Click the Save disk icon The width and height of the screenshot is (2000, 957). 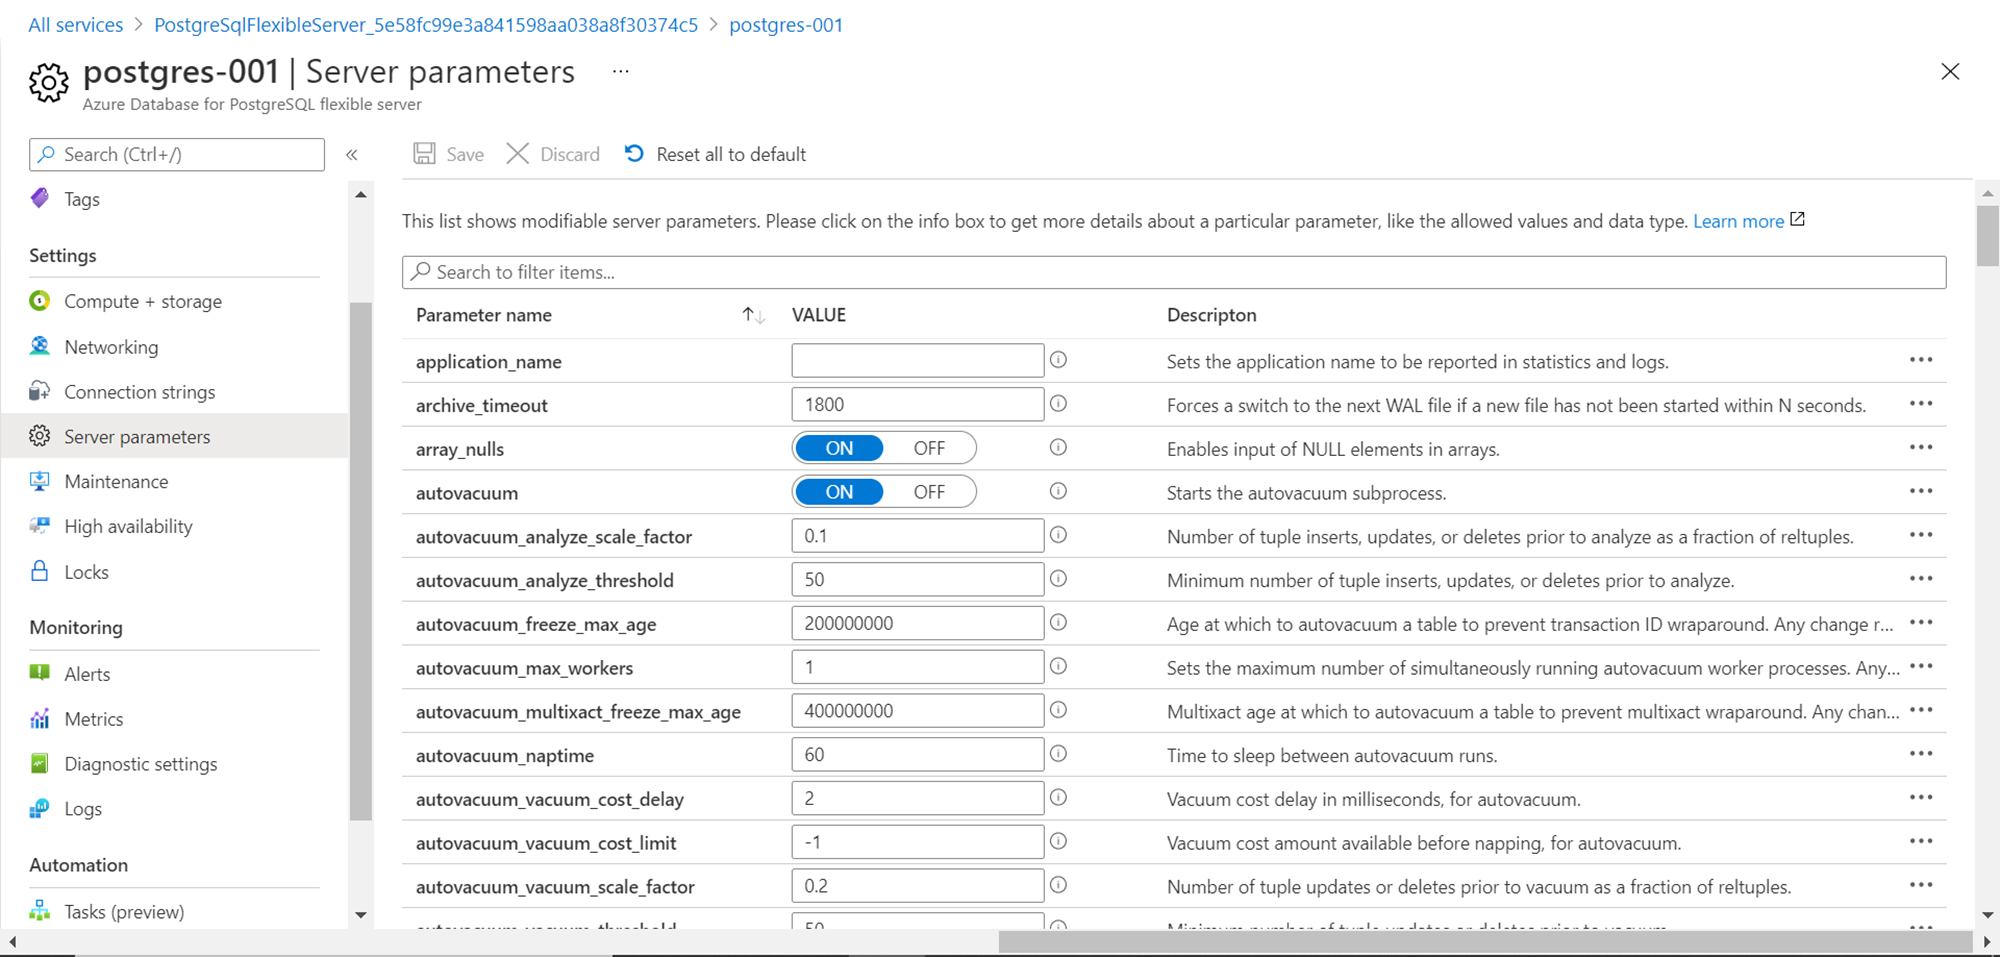point(425,154)
